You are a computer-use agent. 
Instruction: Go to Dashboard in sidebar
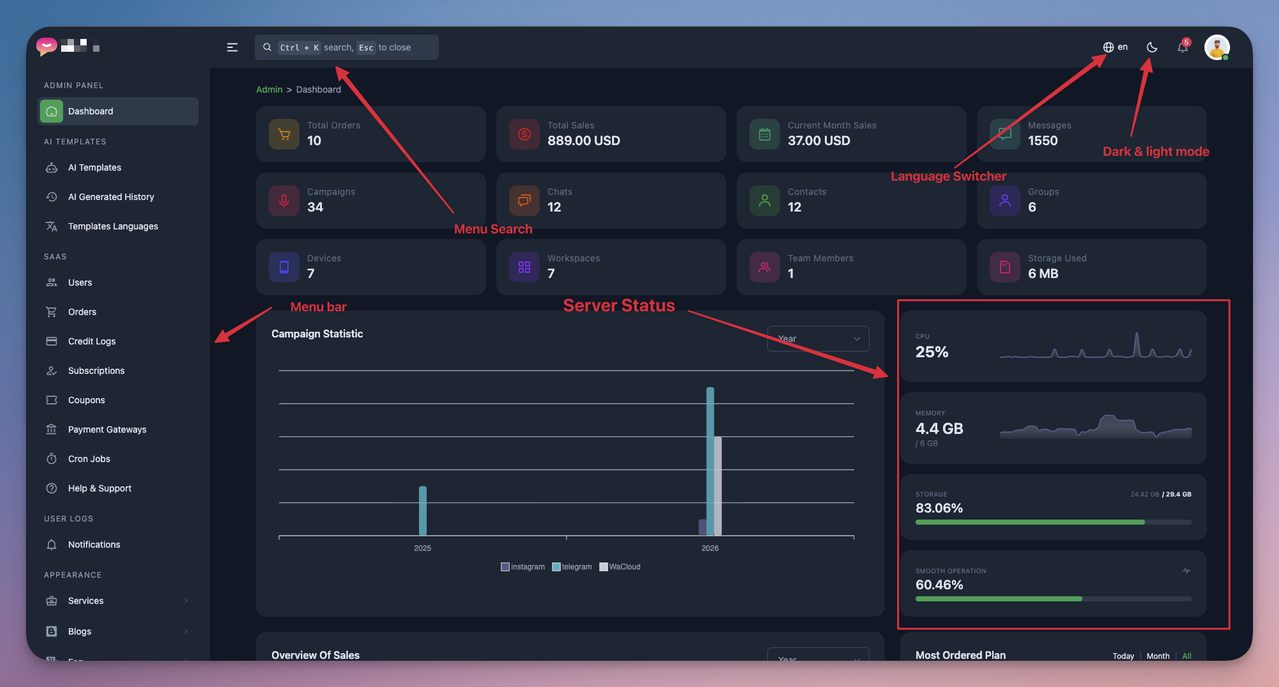pos(119,111)
